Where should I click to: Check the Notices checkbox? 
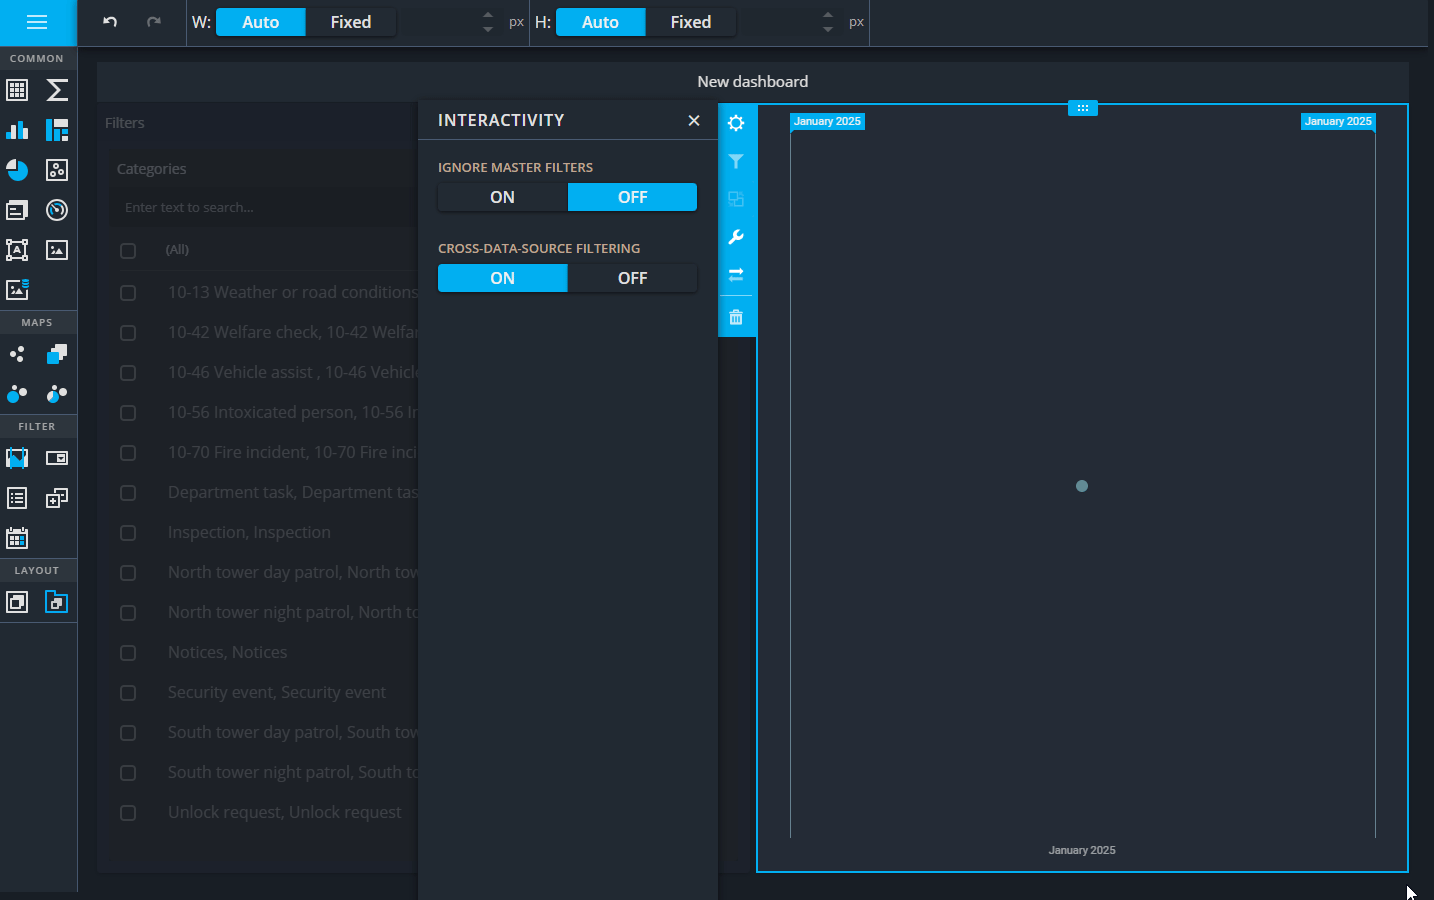click(x=128, y=653)
